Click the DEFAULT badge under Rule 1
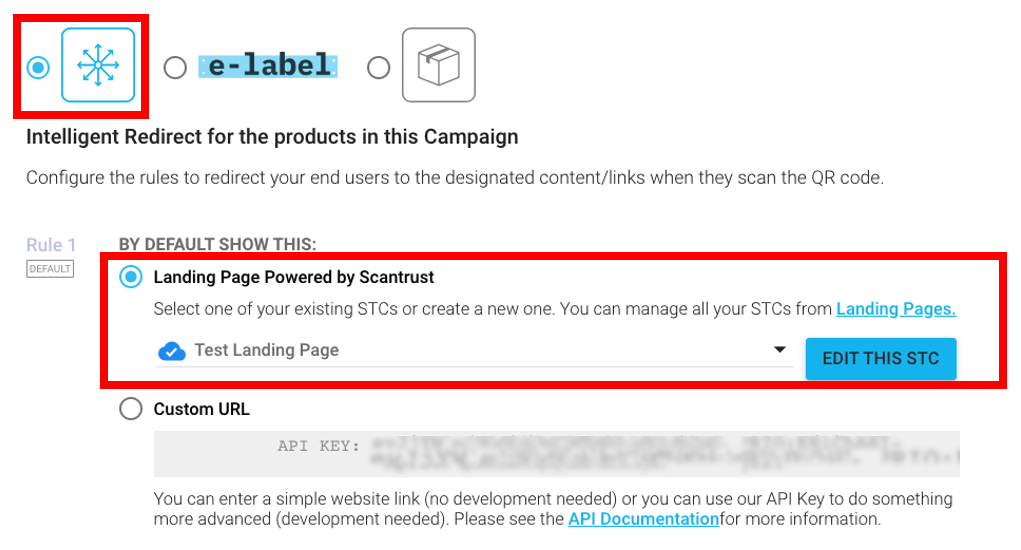This screenshot has height=550, width=1021. coord(50,269)
